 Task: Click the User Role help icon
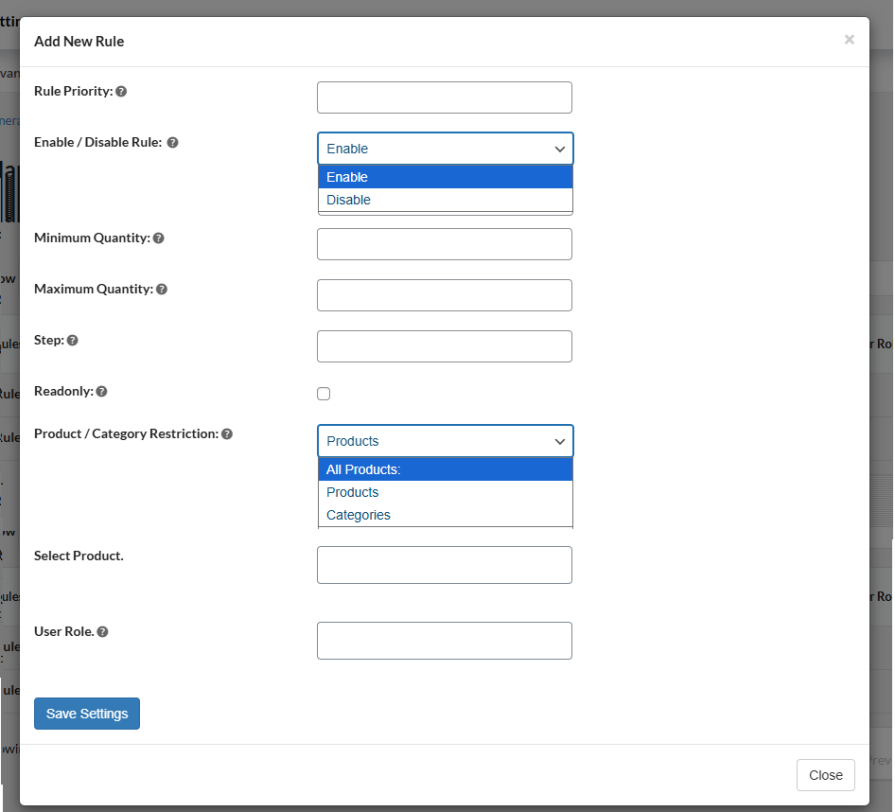[103, 631]
